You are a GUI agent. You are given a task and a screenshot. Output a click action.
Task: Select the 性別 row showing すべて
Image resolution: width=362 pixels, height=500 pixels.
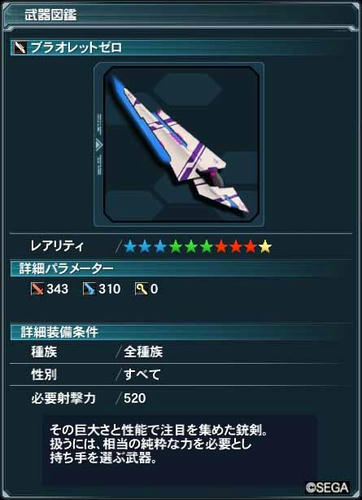tap(181, 375)
